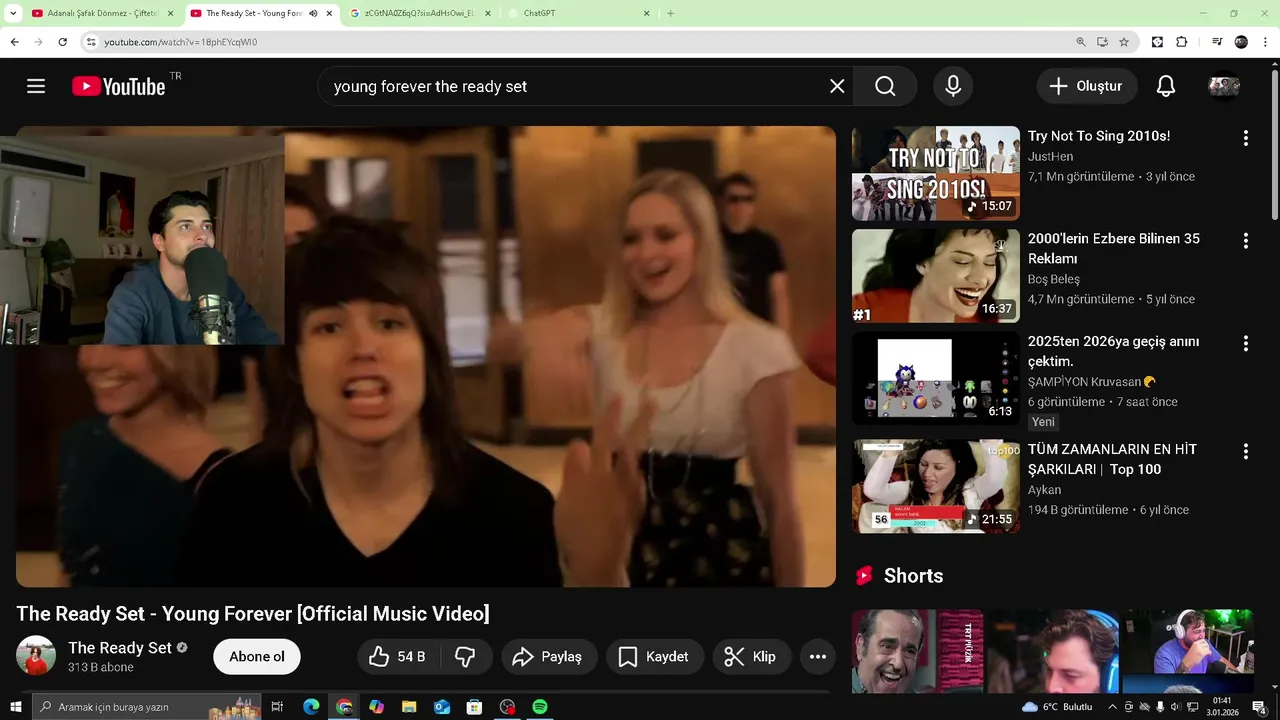The image size is (1280, 720).
Task: Open The Ready Set channel name link
Action: click(120, 647)
